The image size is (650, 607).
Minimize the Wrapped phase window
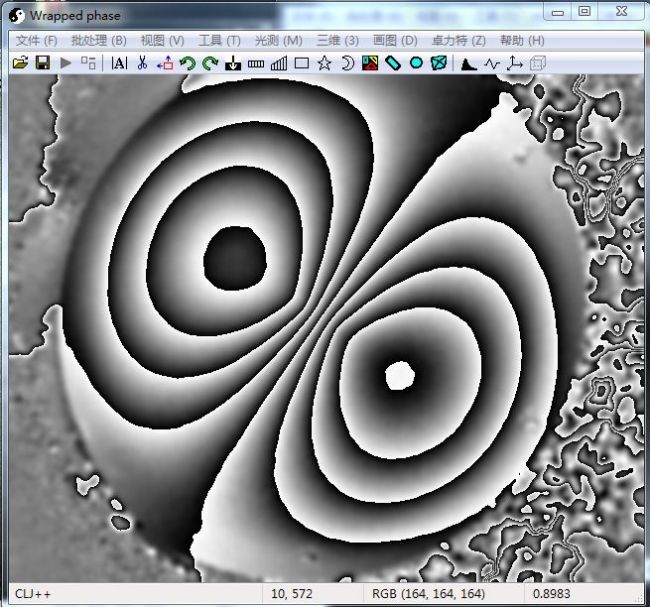point(558,12)
